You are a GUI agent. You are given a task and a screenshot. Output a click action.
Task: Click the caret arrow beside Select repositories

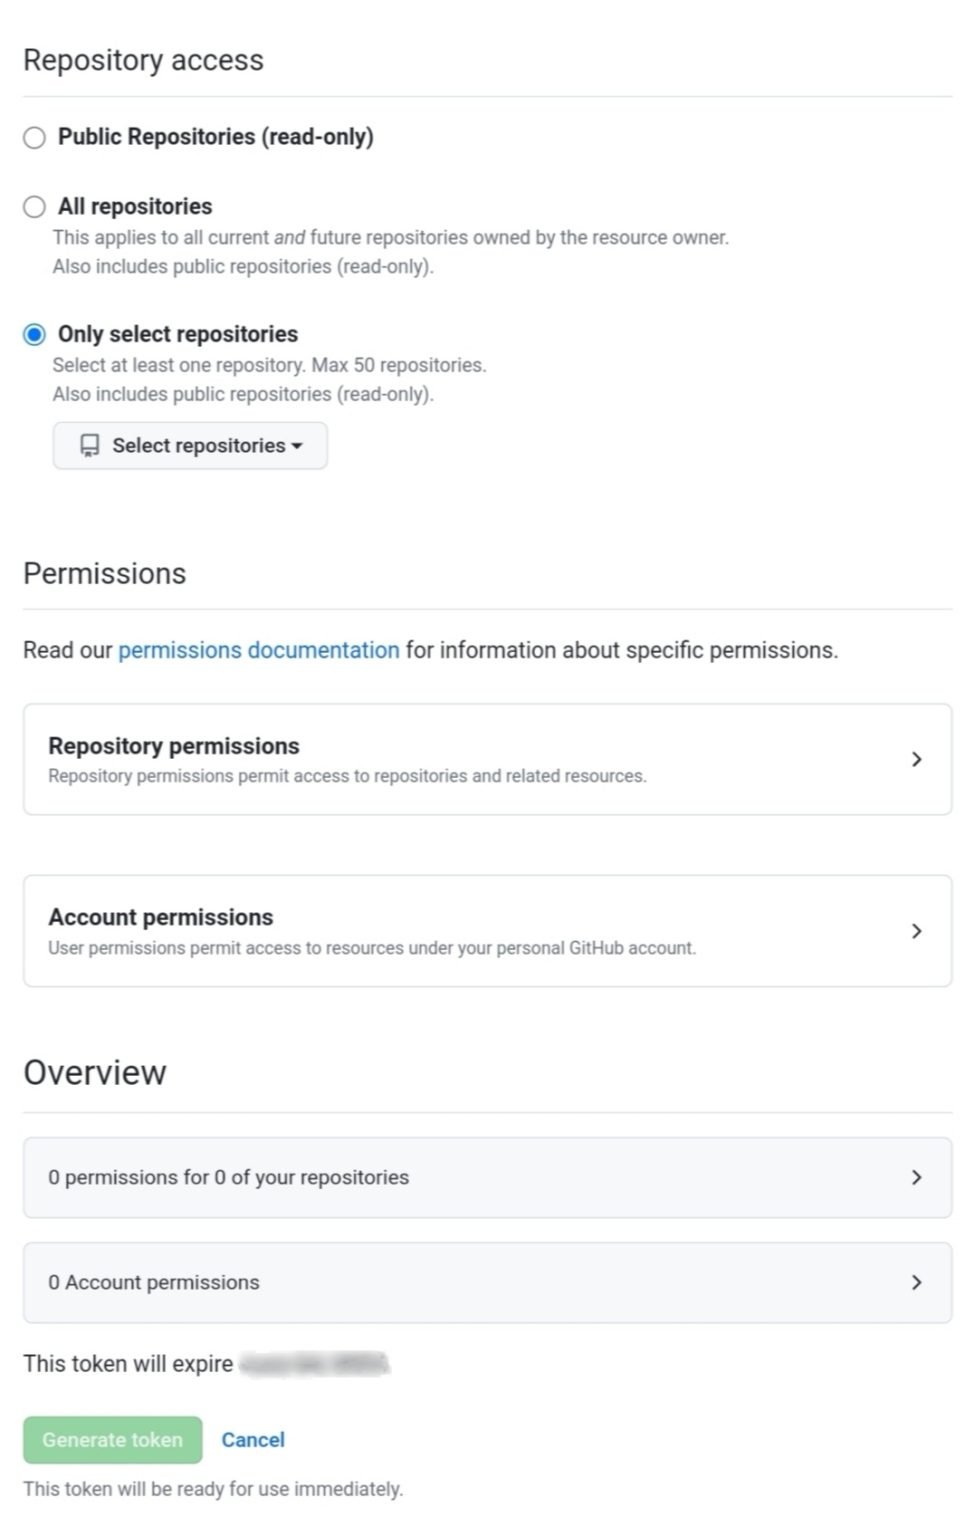297,446
